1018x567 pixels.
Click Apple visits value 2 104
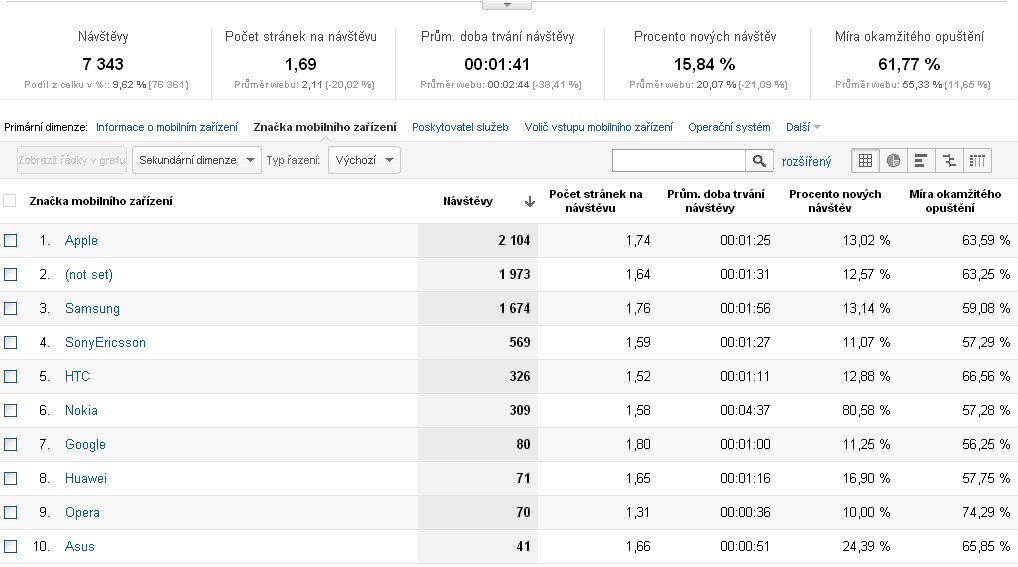[514, 240]
